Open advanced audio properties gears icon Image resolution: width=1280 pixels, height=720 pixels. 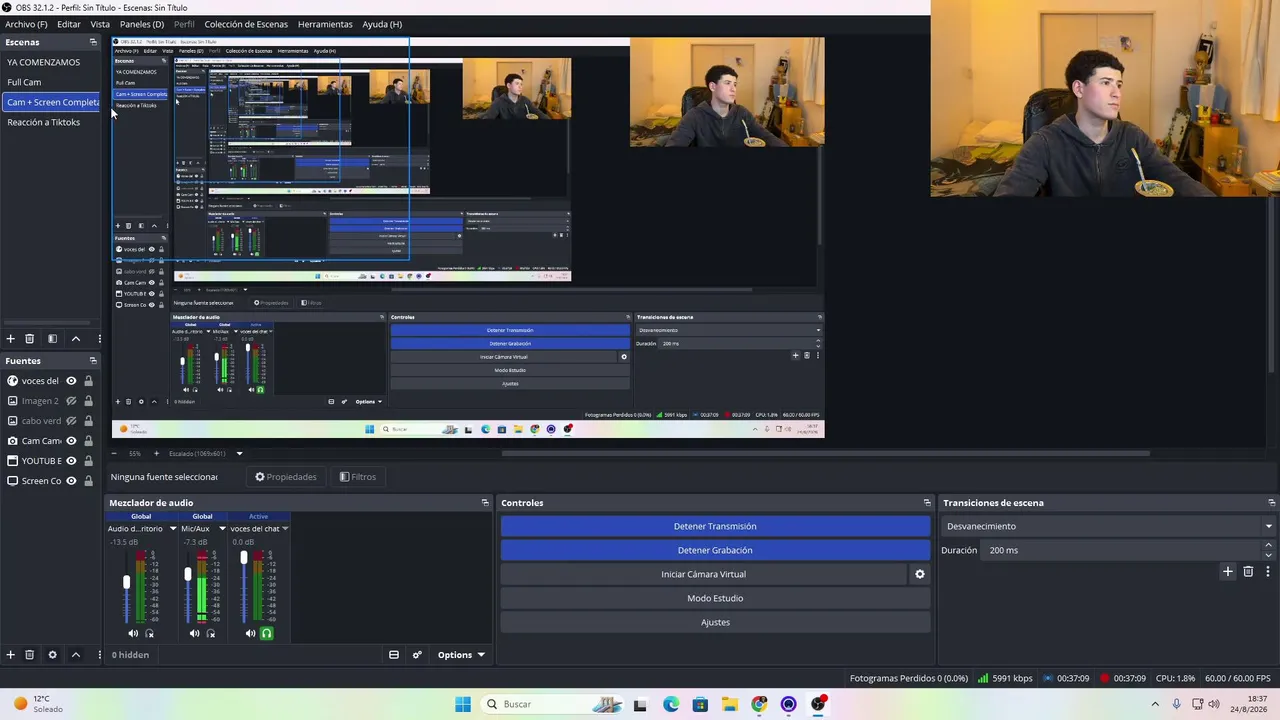pyautogui.click(x=417, y=655)
